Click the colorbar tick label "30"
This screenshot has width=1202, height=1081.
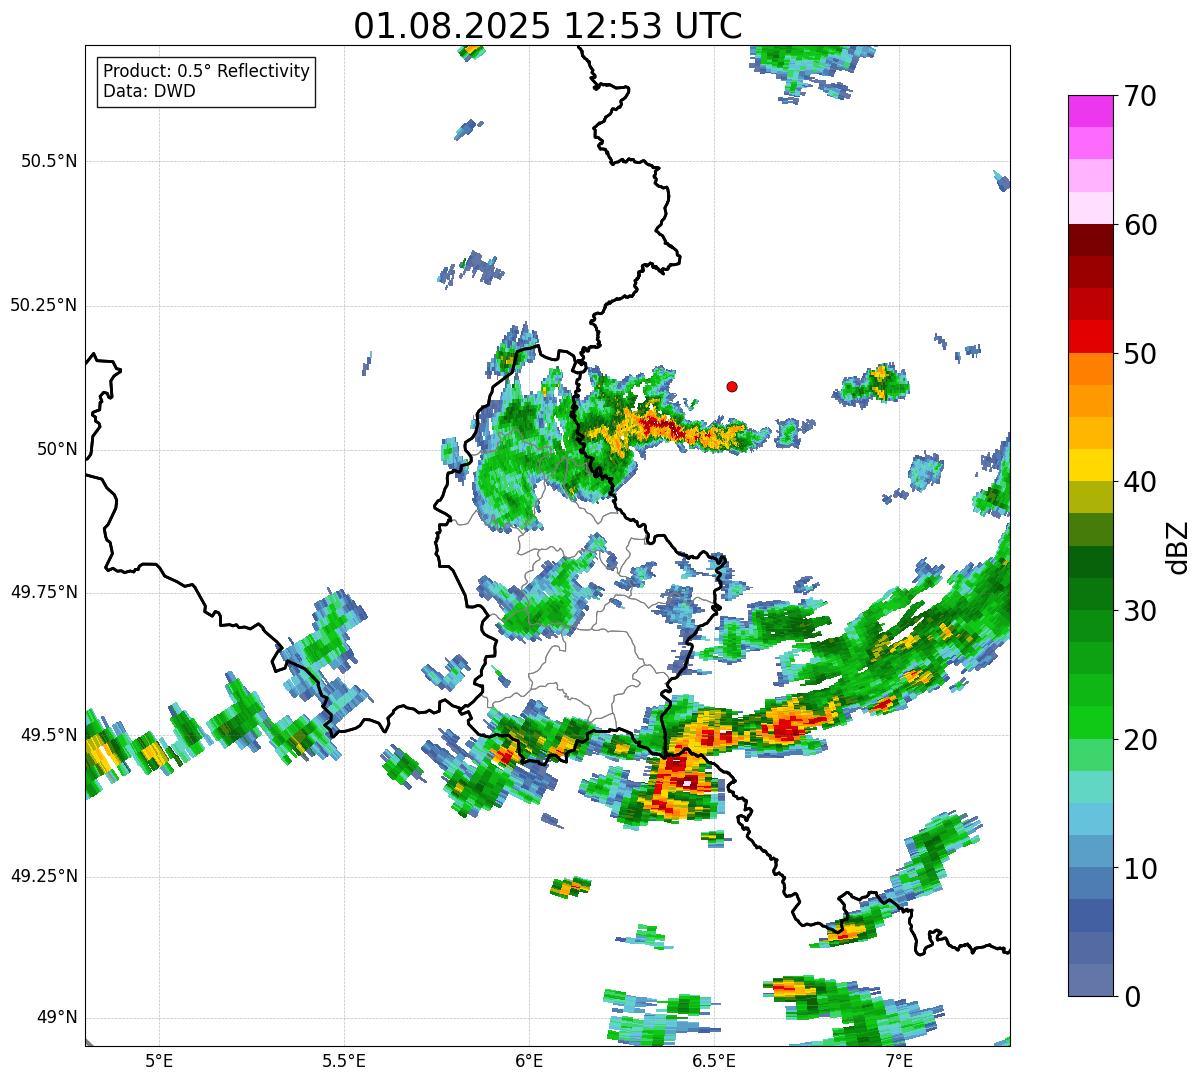(1140, 611)
